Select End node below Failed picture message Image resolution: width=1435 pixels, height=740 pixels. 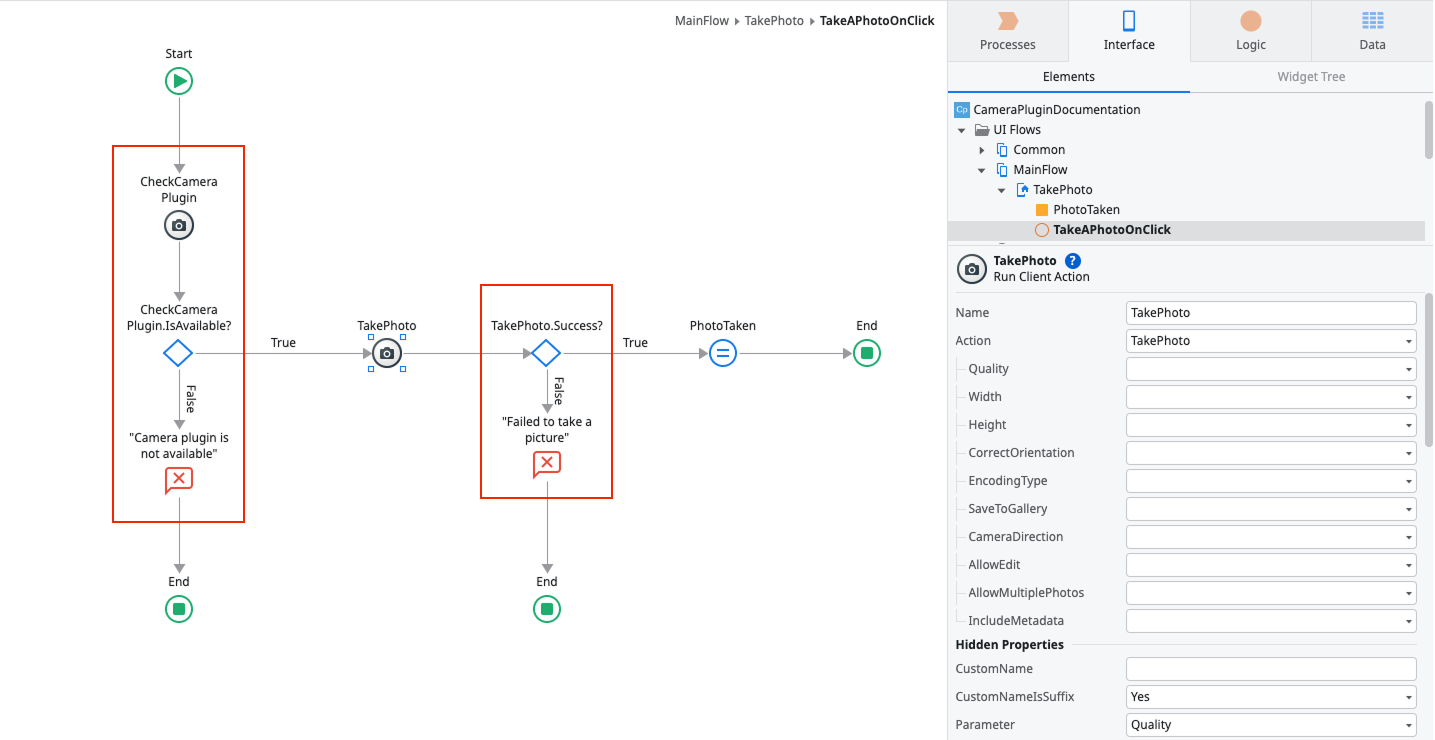[547, 609]
